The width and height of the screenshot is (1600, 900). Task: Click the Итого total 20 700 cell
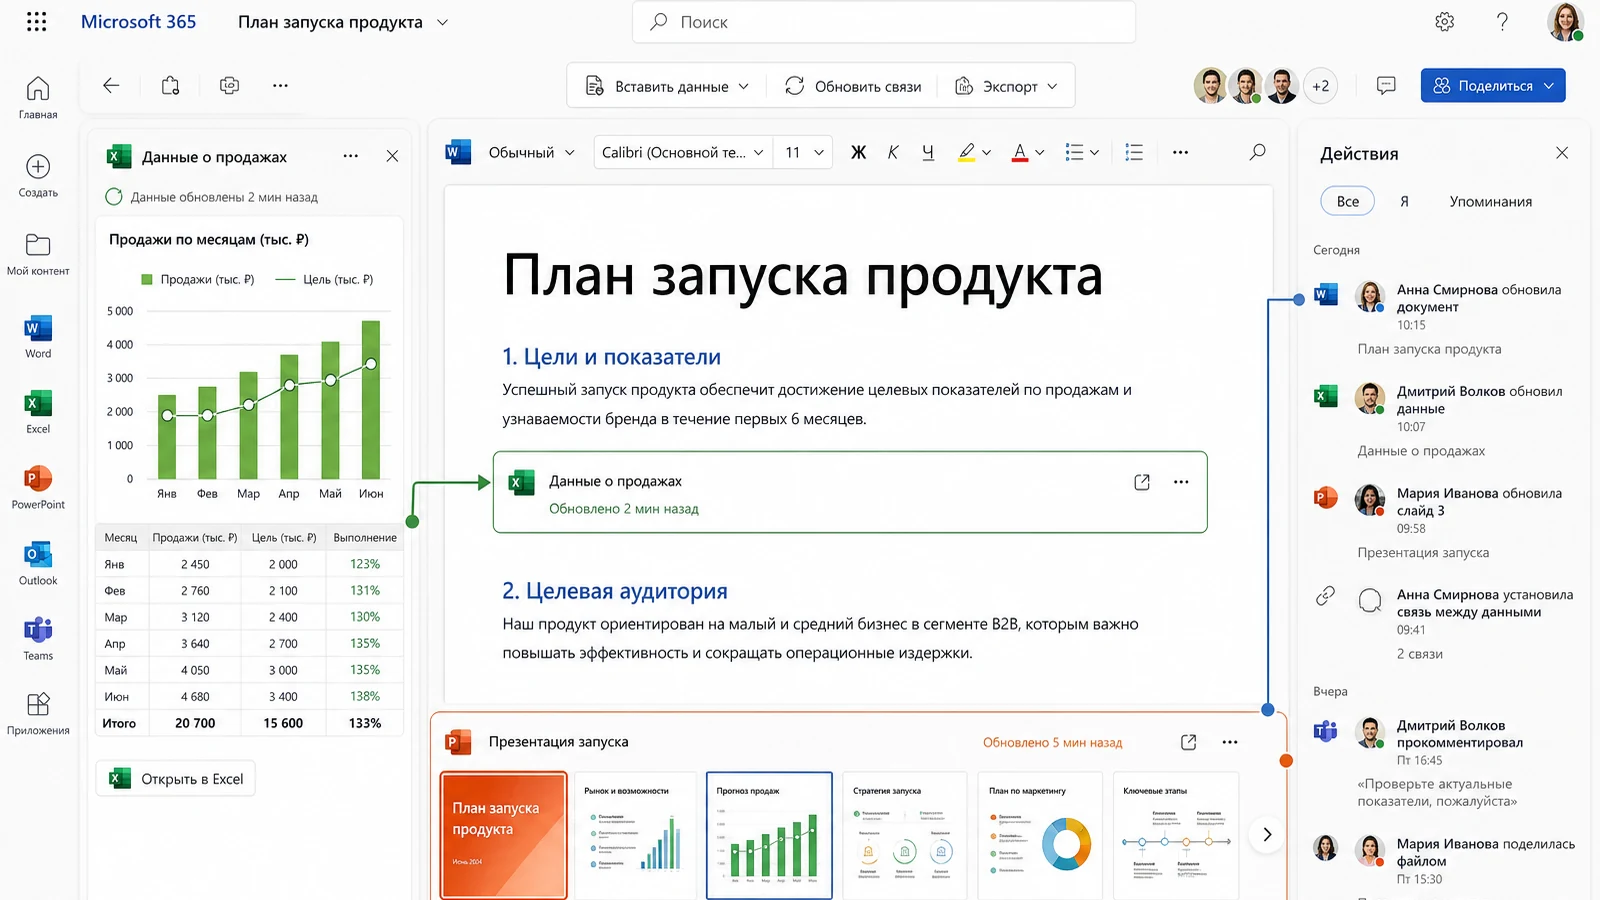[195, 723]
